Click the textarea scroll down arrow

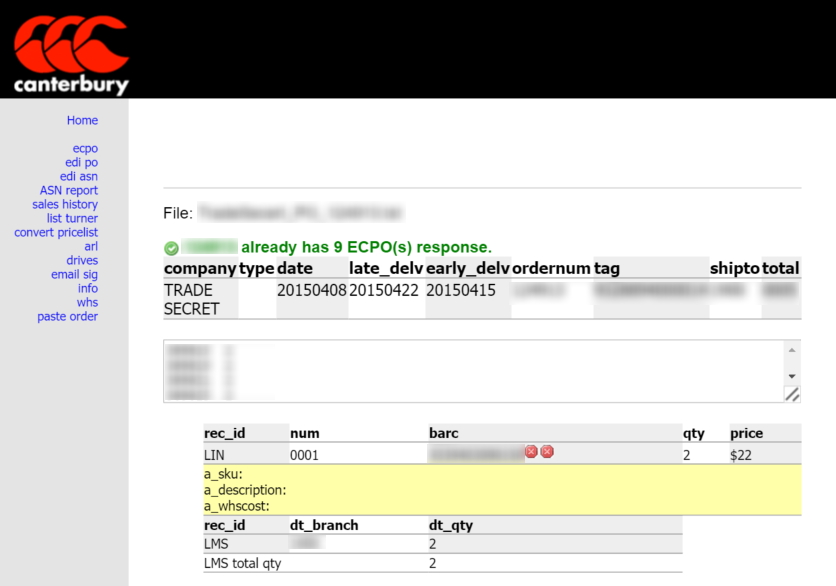click(792, 376)
